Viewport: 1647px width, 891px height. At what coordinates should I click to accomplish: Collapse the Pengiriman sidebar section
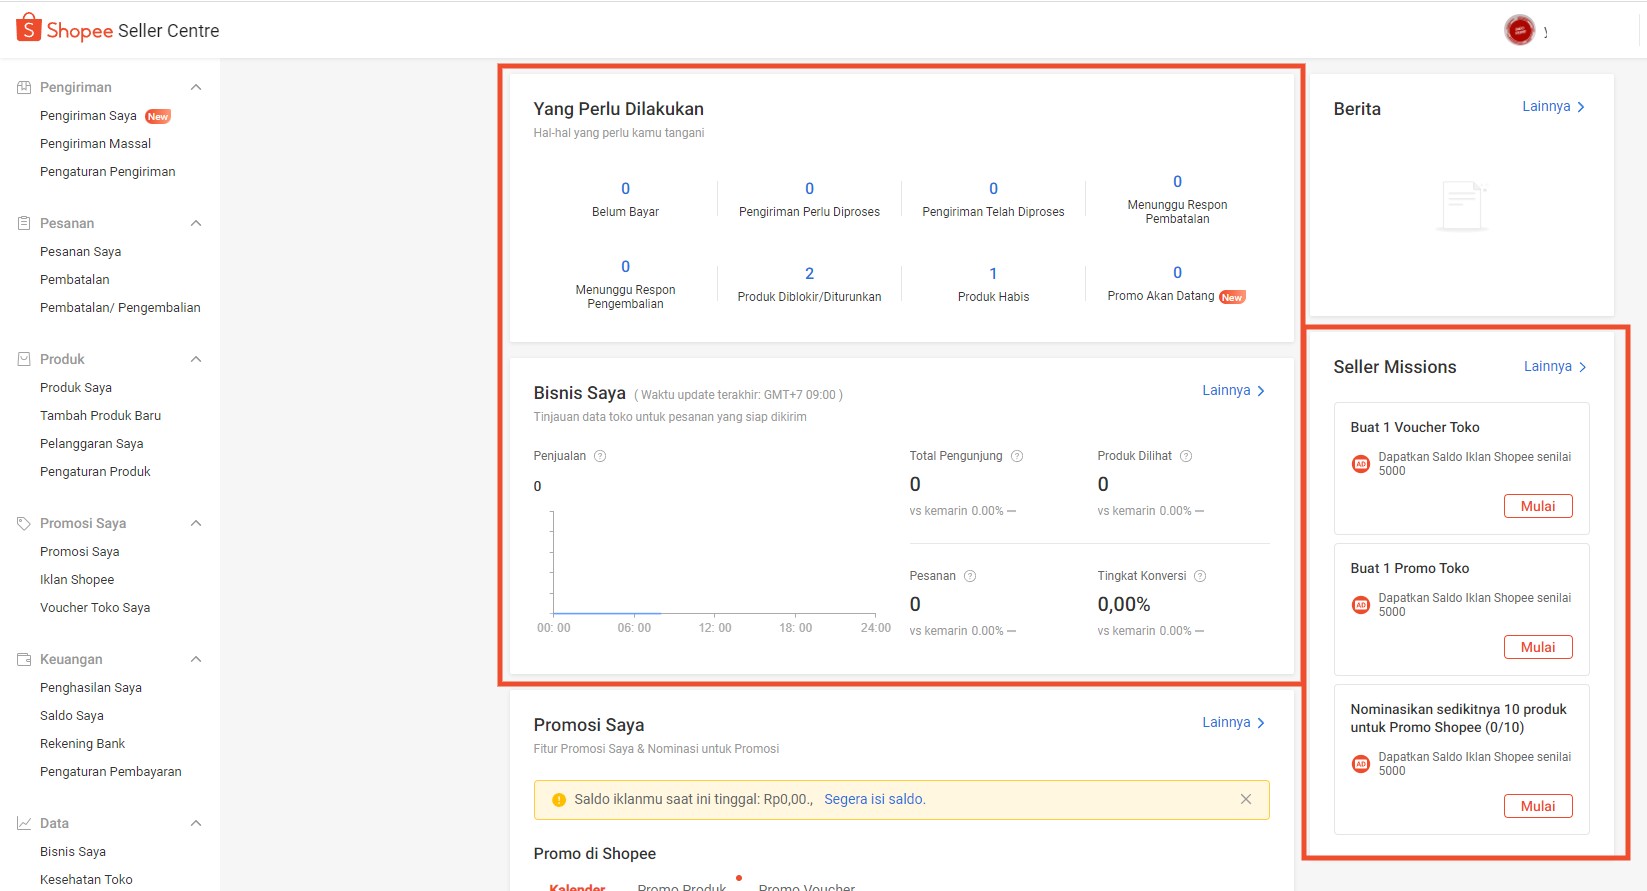pyautogui.click(x=196, y=88)
